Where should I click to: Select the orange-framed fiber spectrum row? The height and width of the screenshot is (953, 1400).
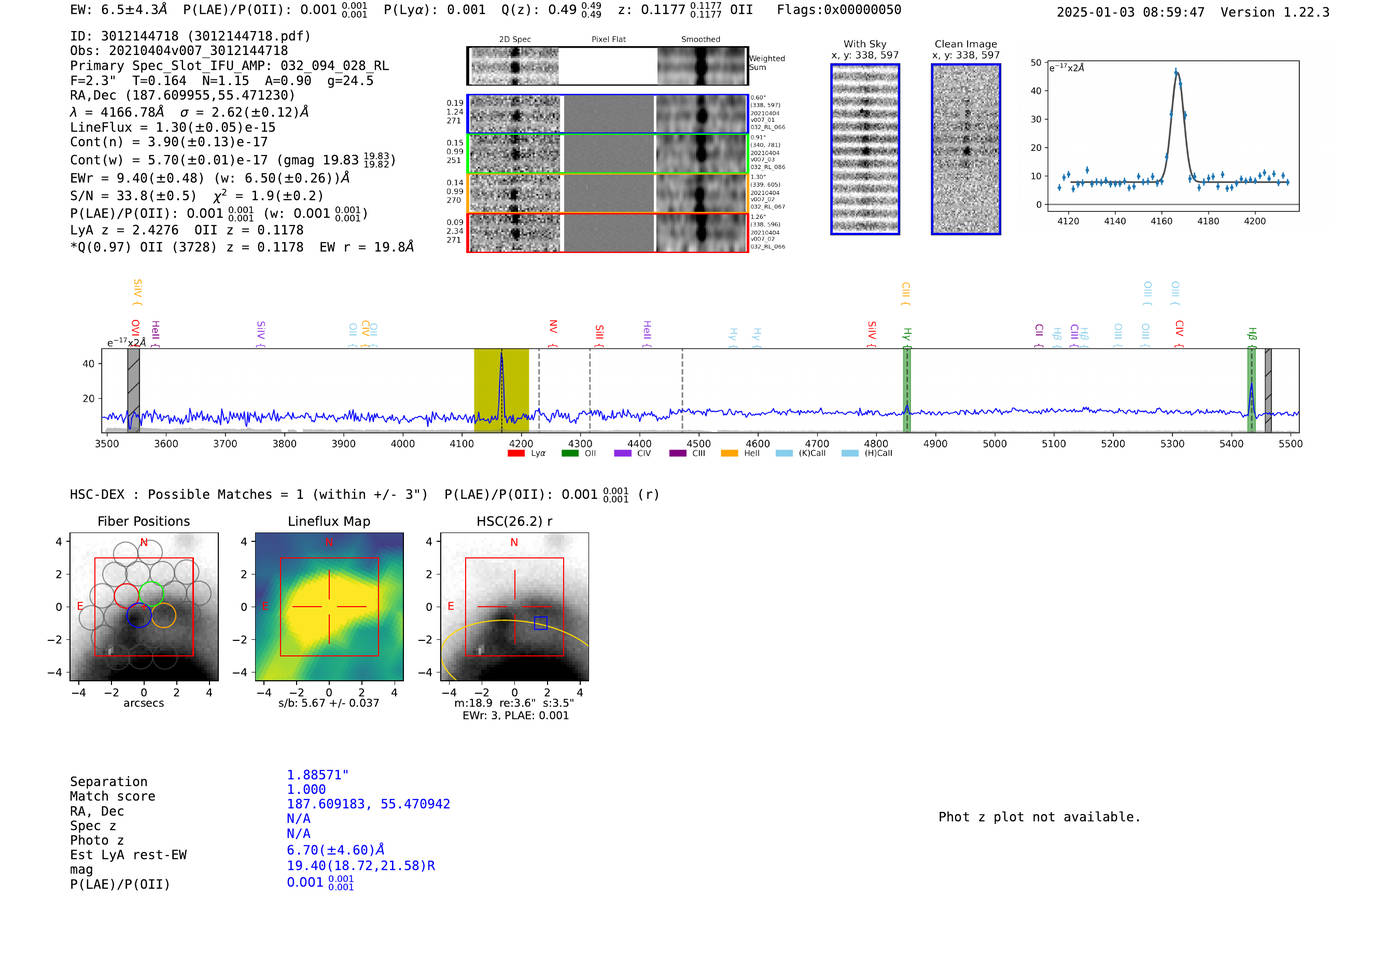point(607,193)
